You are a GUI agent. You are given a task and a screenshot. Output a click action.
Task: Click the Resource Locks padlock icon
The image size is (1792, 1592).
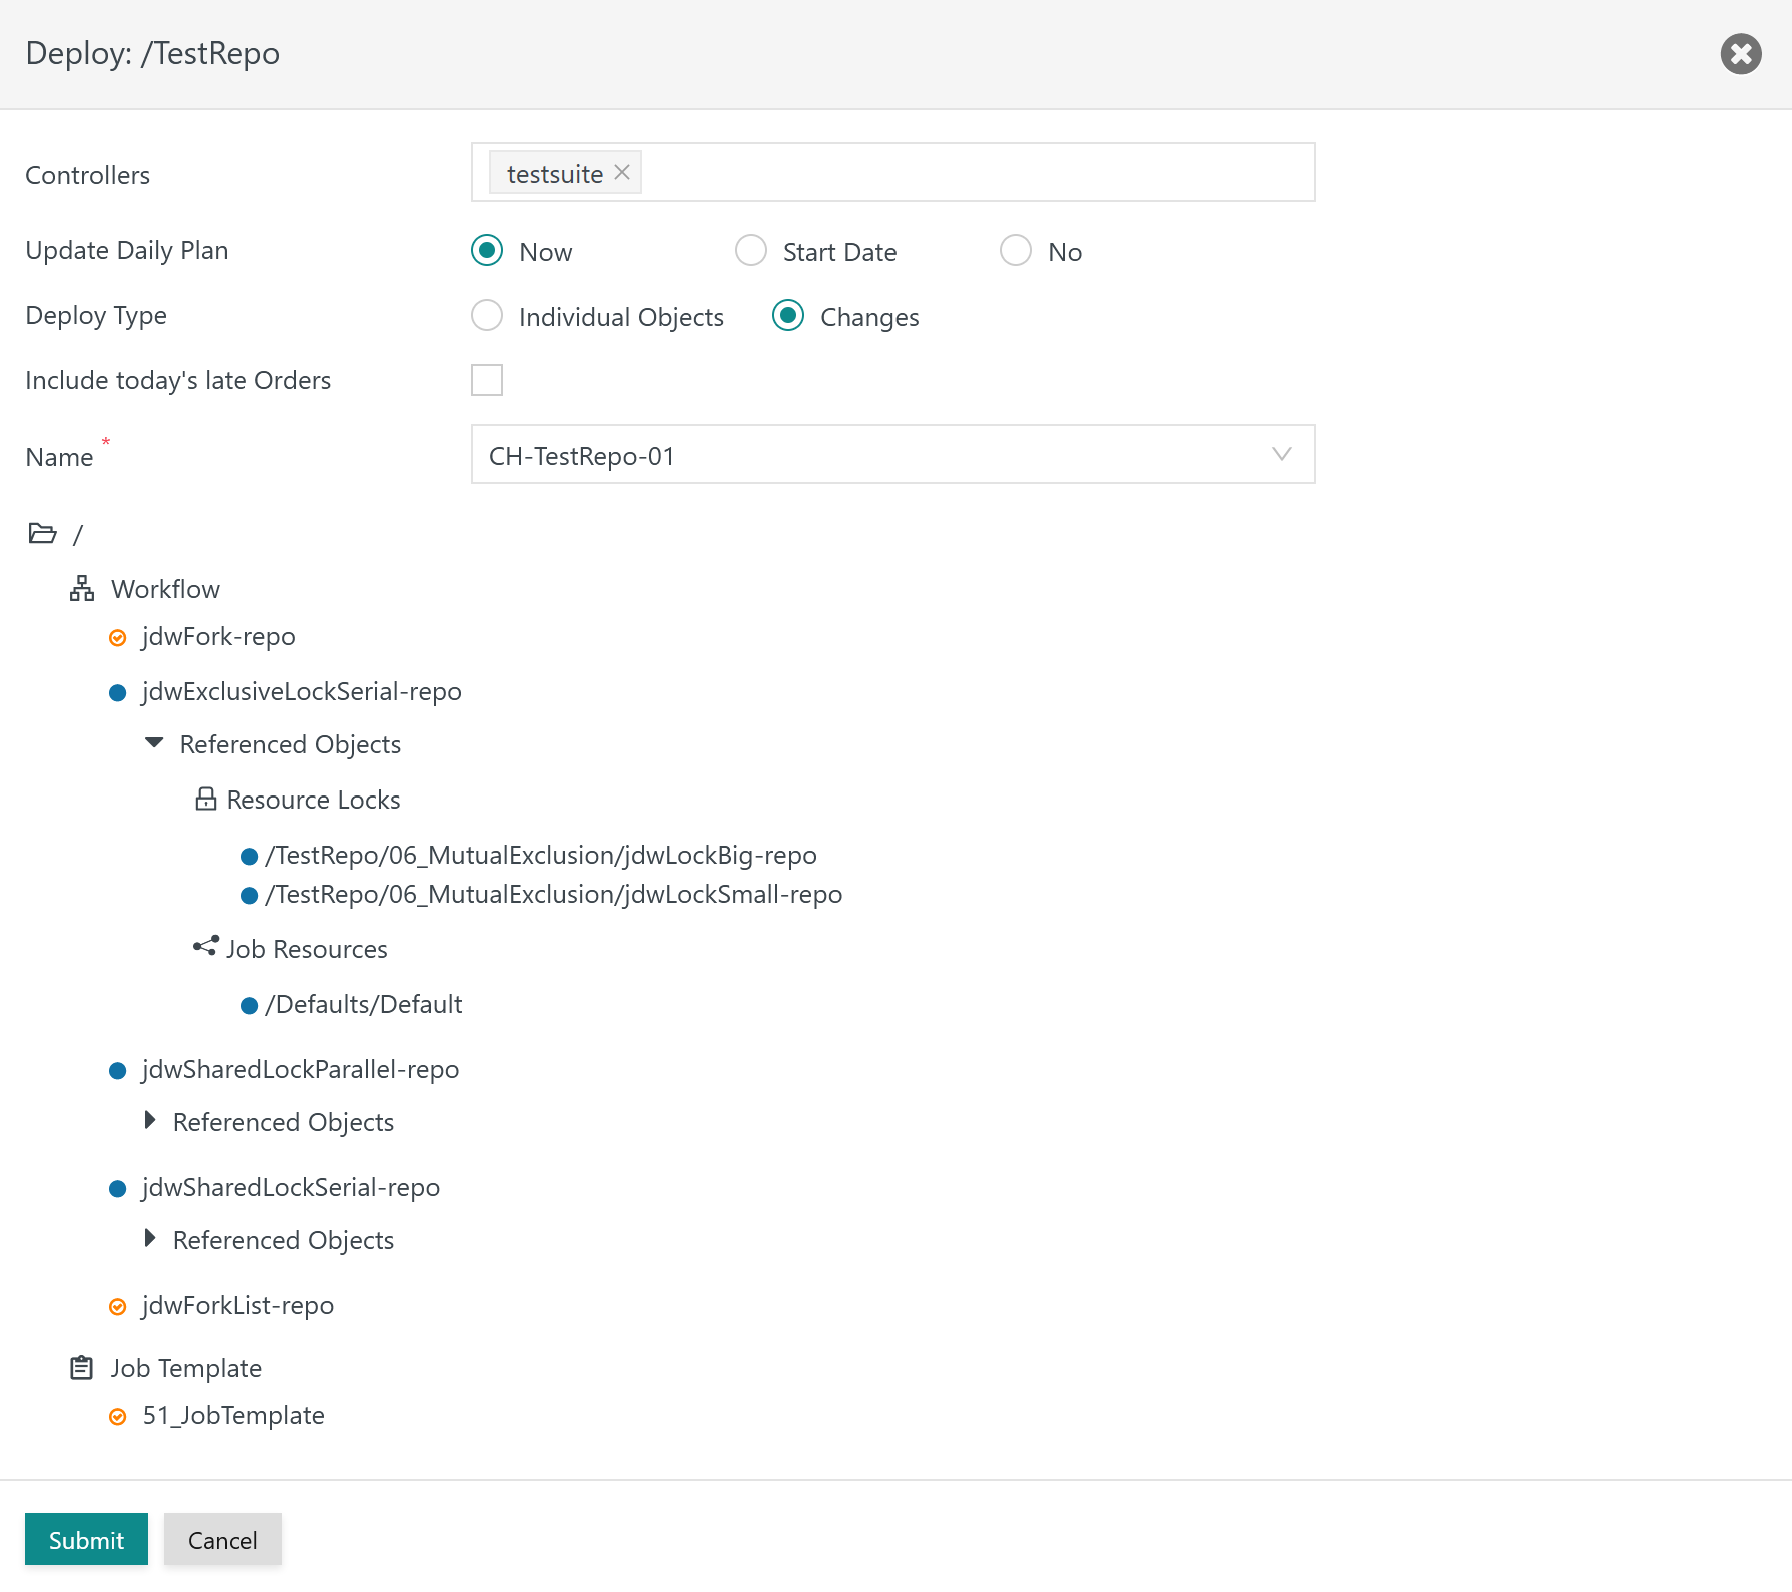[x=206, y=799]
